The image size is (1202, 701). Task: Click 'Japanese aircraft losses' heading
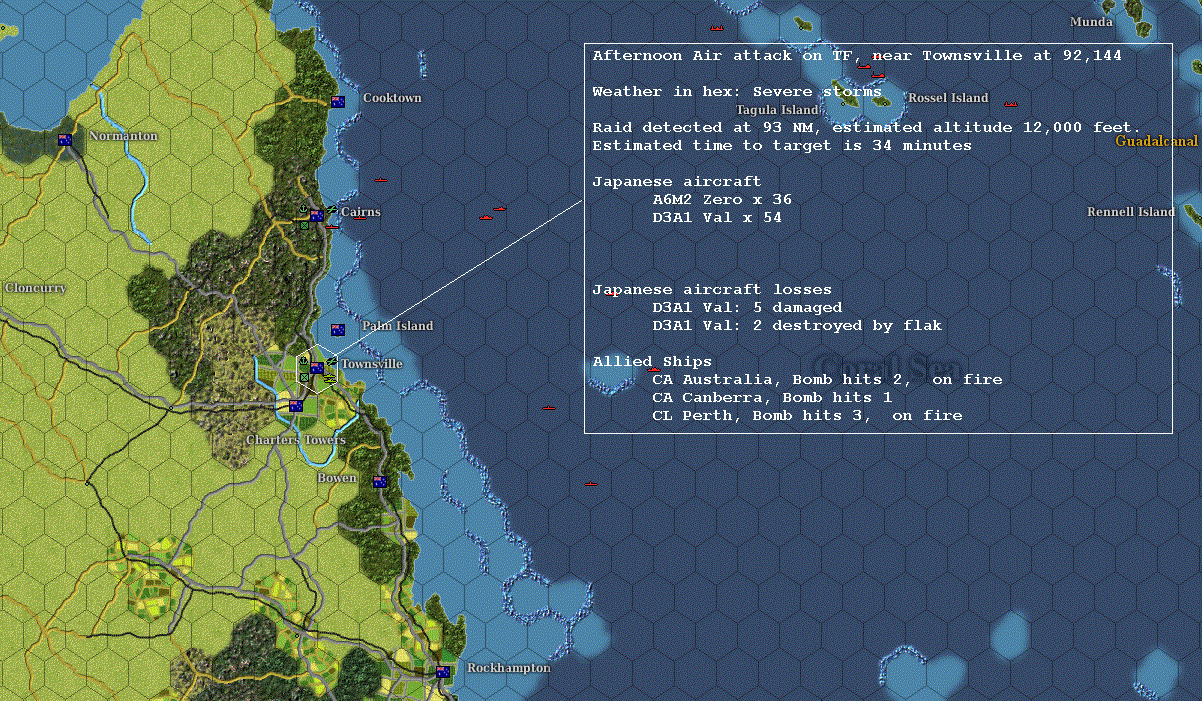(x=712, y=290)
